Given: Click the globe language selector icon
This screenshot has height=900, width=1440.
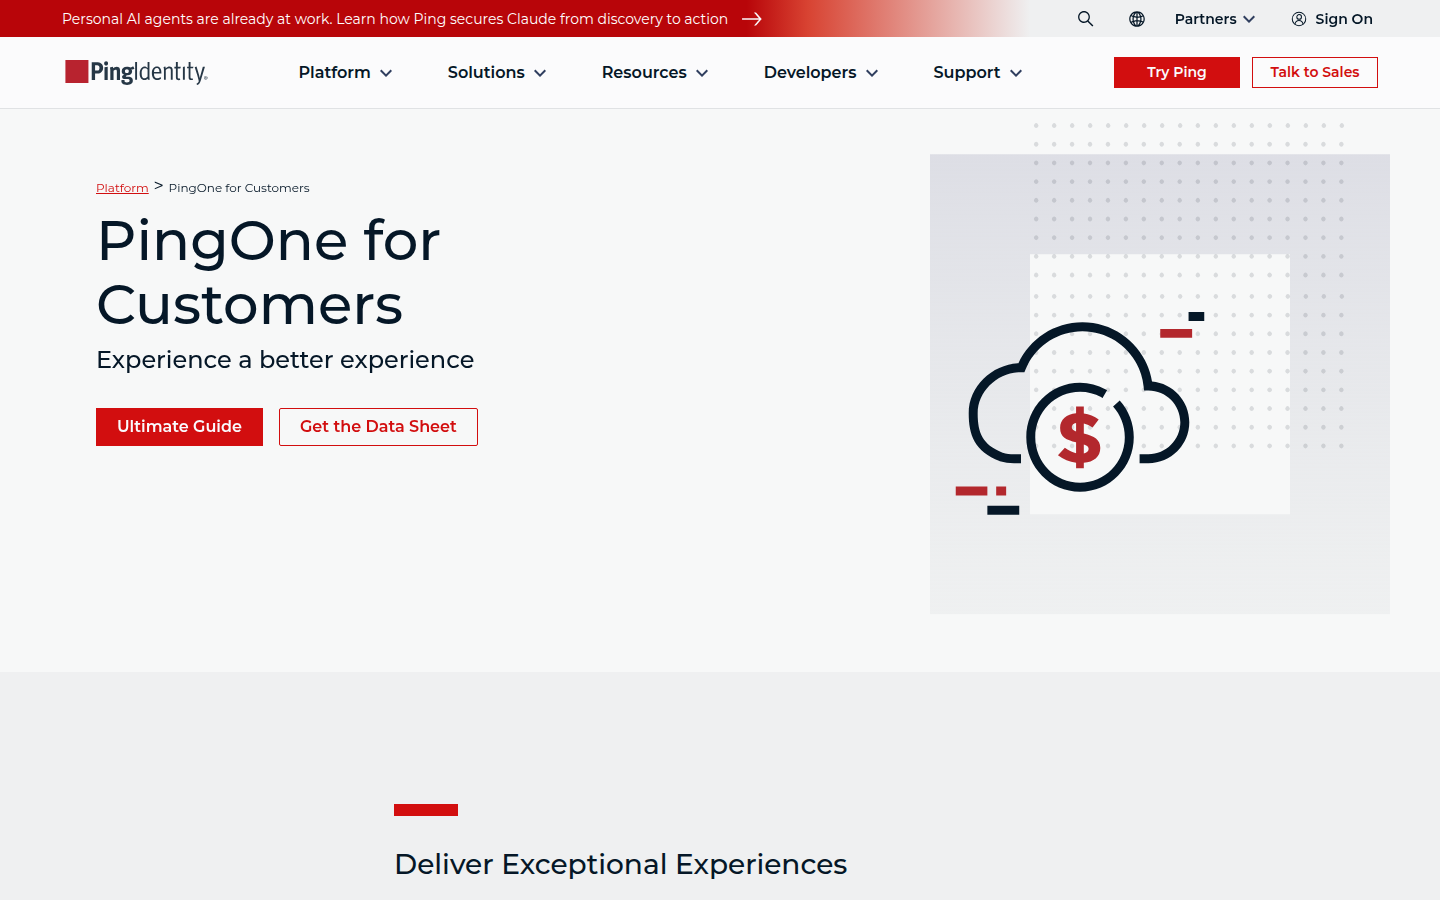Looking at the screenshot, I should (x=1137, y=19).
